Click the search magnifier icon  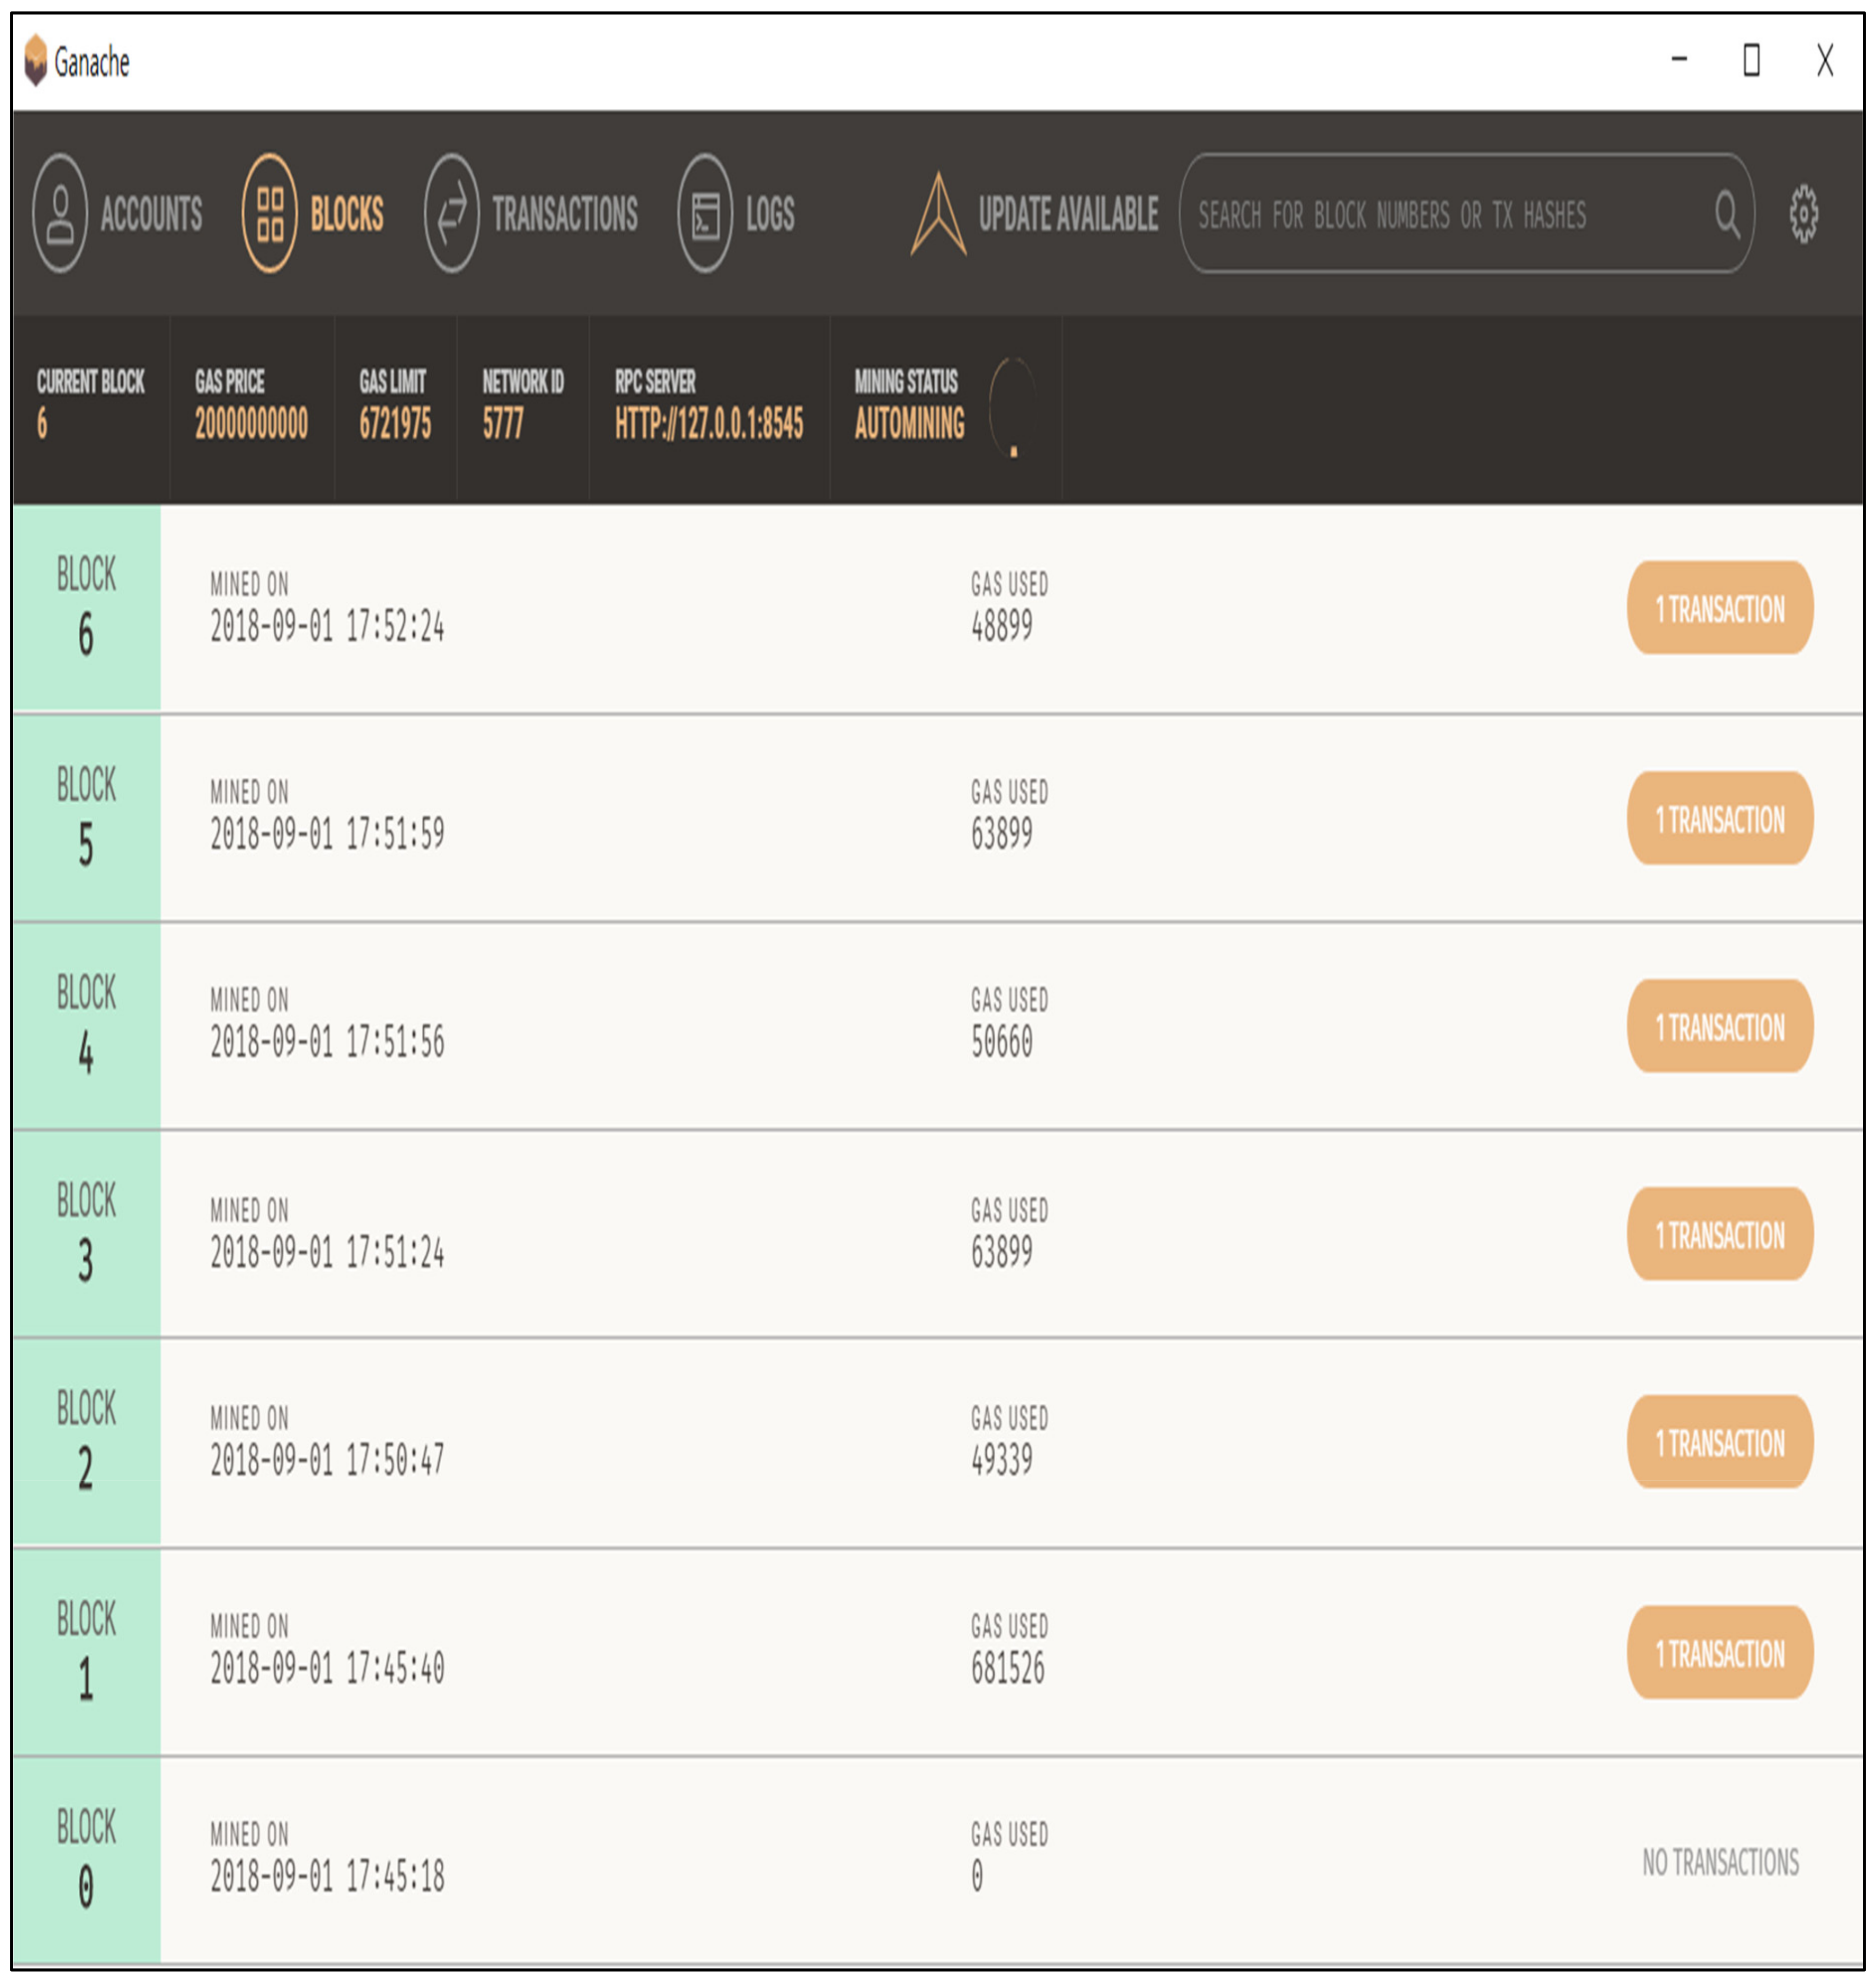[1726, 214]
